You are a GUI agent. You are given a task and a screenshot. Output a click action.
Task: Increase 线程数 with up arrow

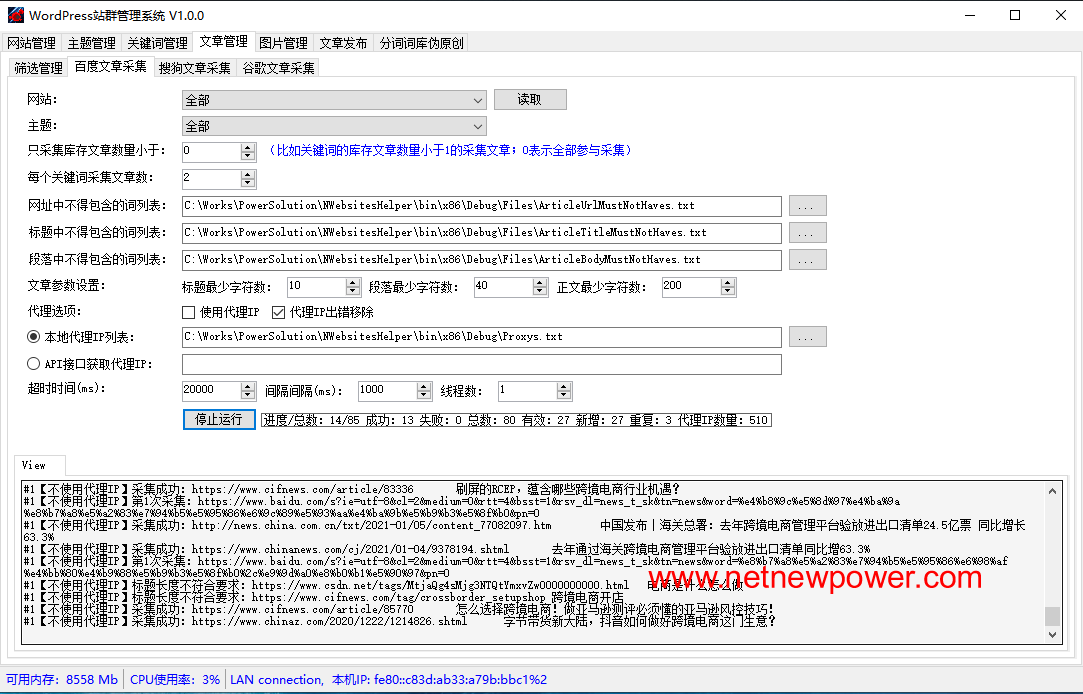pyautogui.click(x=564, y=387)
